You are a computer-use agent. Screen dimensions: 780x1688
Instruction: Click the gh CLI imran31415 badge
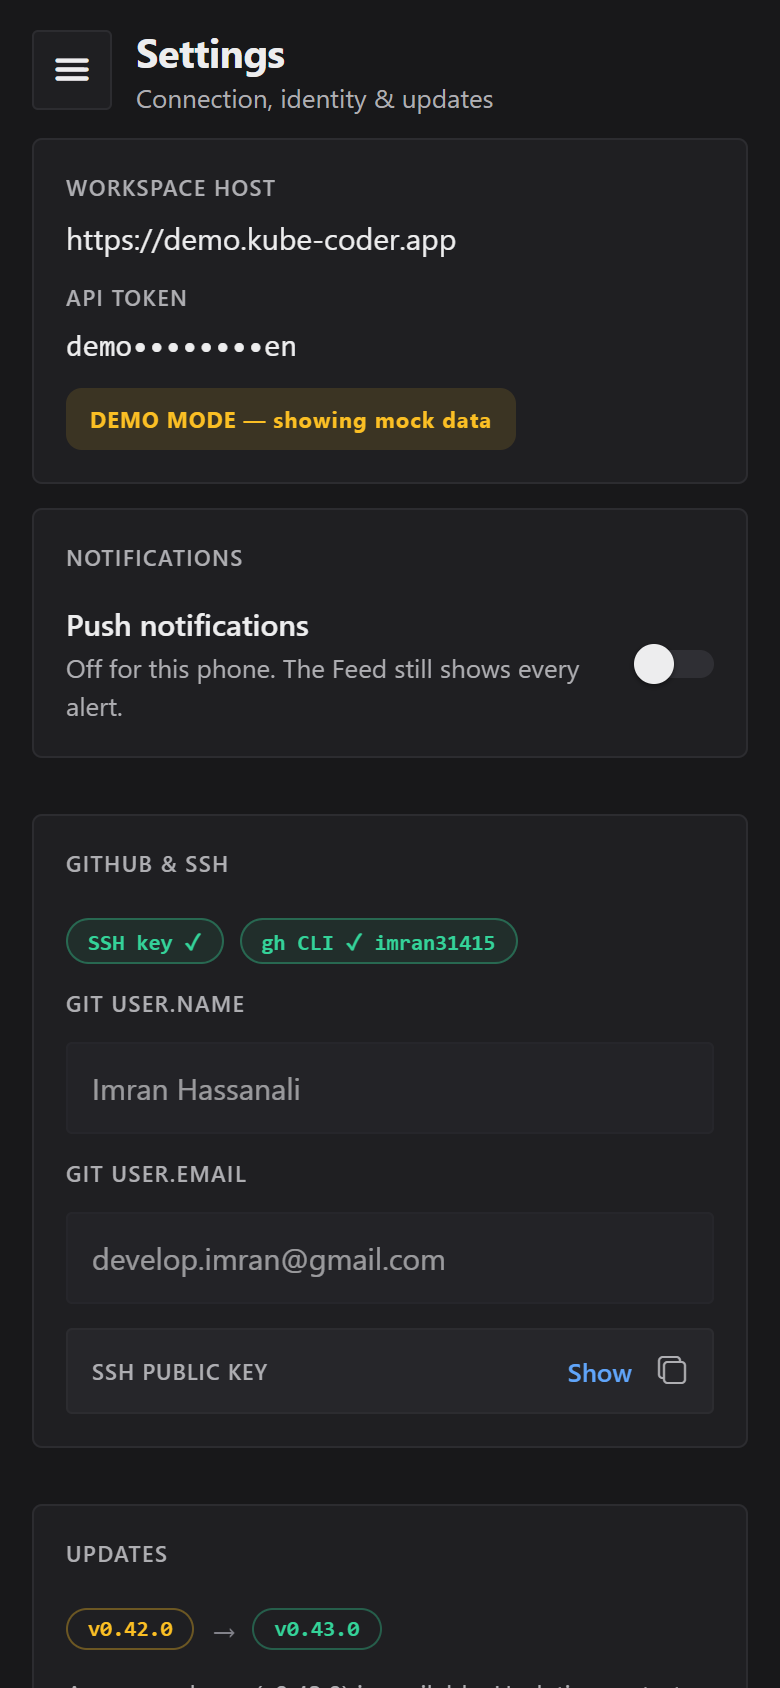(x=379, y=942)
